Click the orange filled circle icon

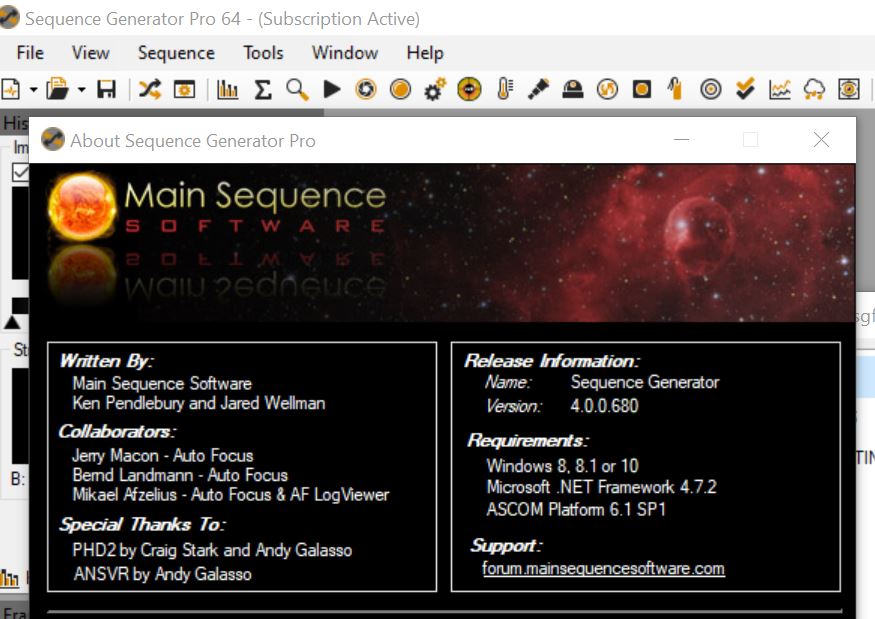click(x=400, y=89)
